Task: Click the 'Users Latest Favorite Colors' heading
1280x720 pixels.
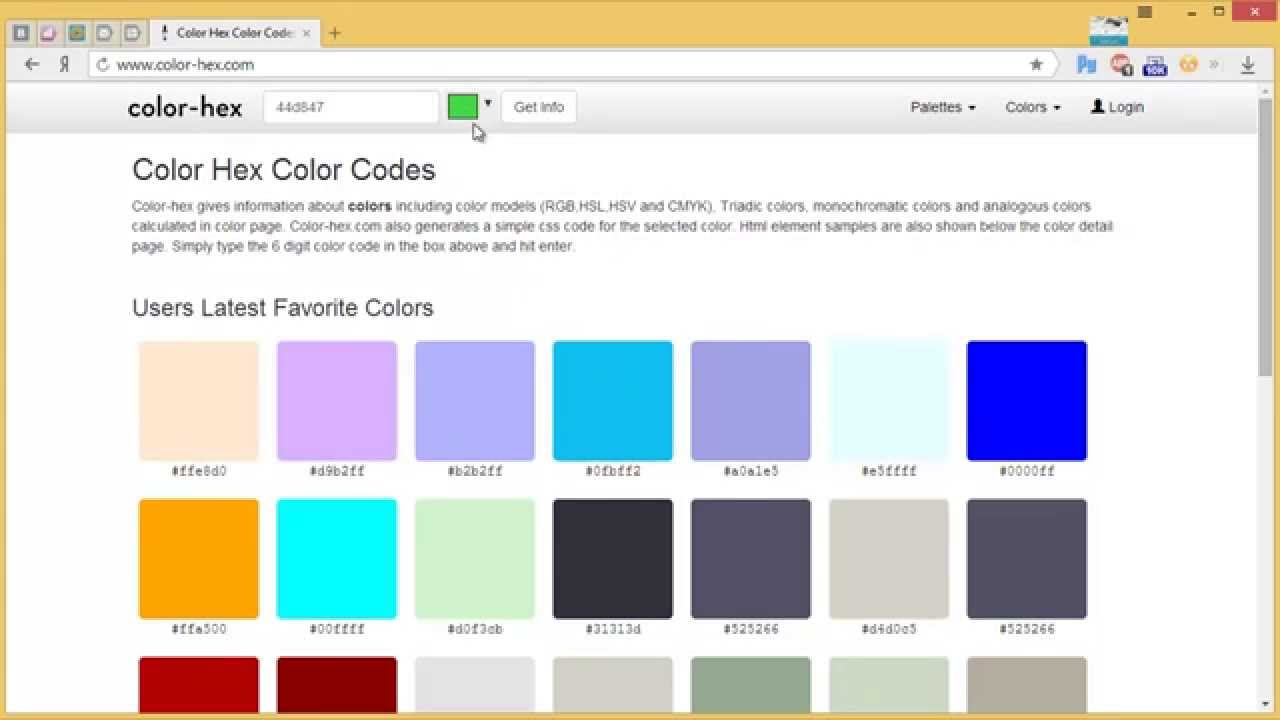Action: (283, 308)
